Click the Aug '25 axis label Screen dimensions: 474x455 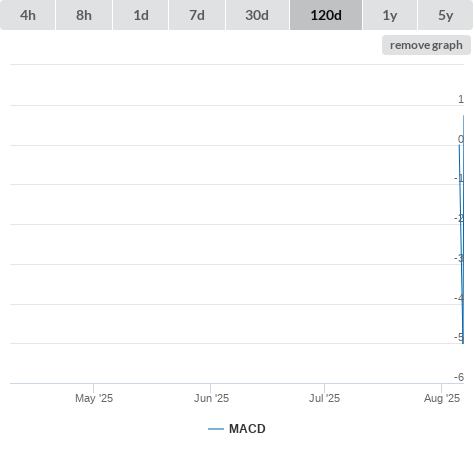pos(442,398)
